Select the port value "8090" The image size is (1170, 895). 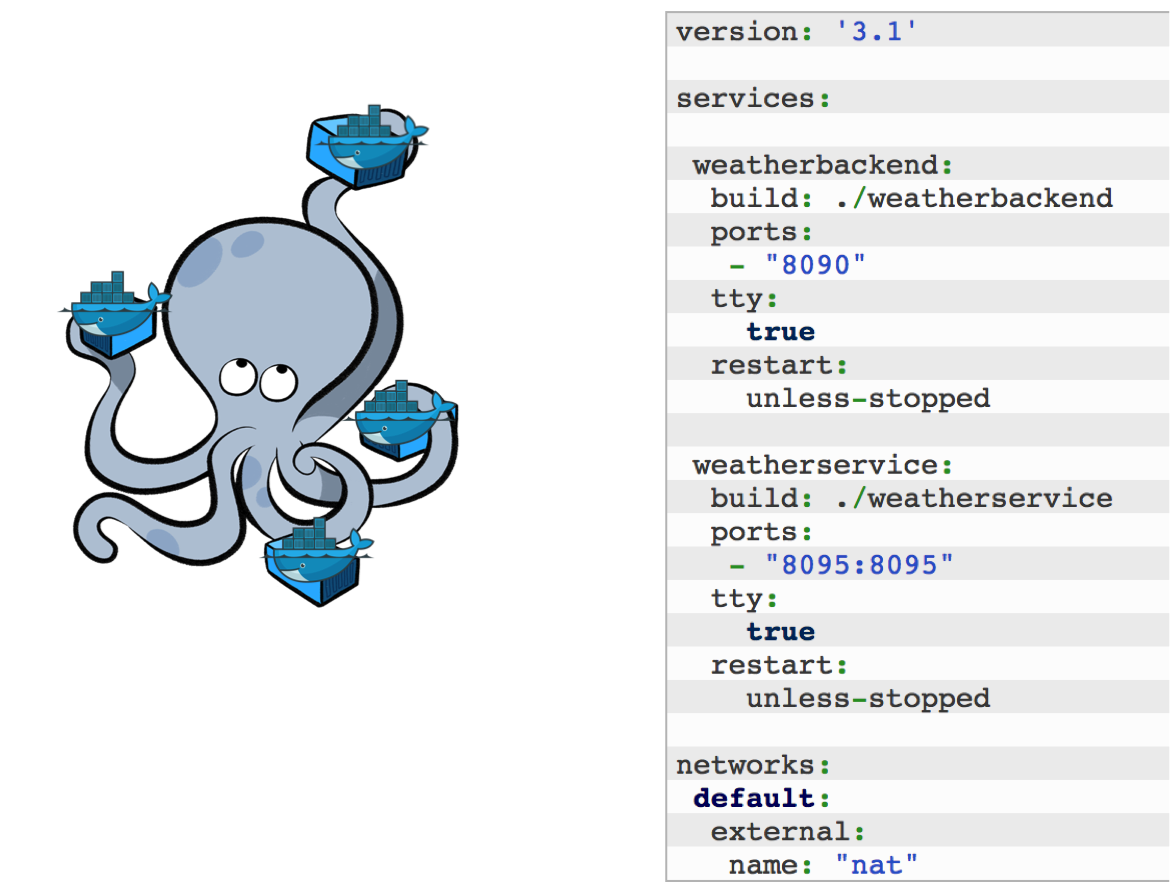coord(815,265)
